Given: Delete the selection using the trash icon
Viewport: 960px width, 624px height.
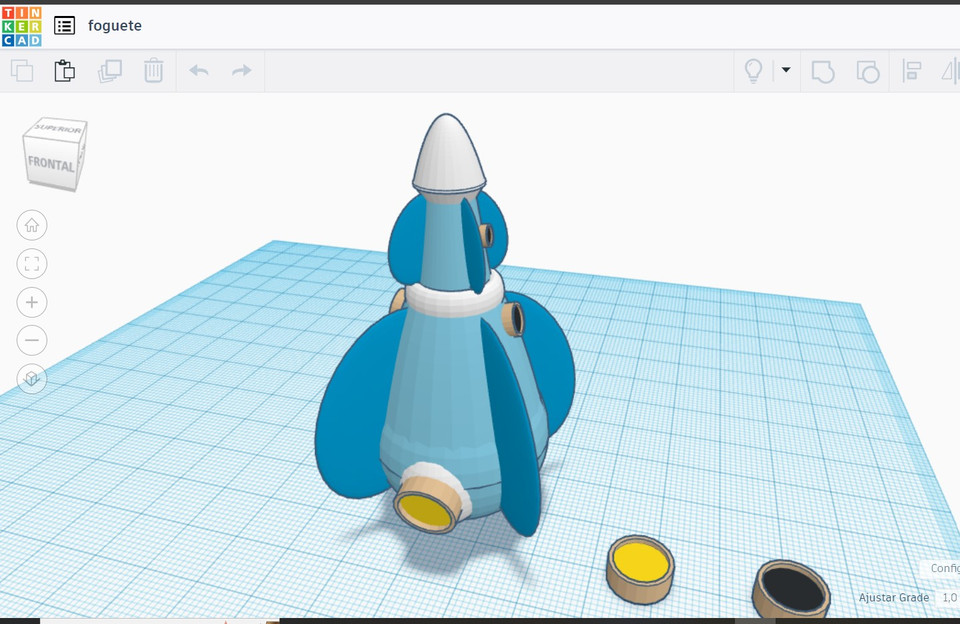Looking at the screenshot, I should pyautogui.click(x=153, y=71).
